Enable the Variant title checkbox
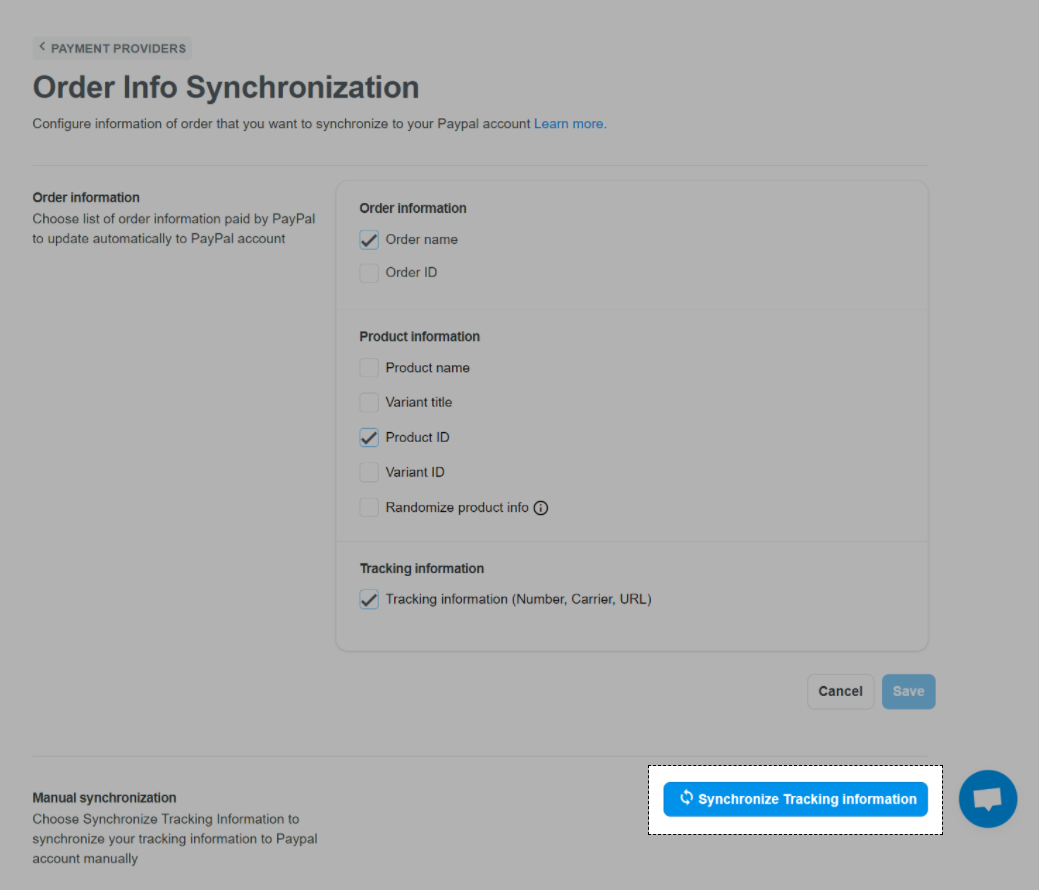Screen dimensions: 1039x890 tap(369, 403)
